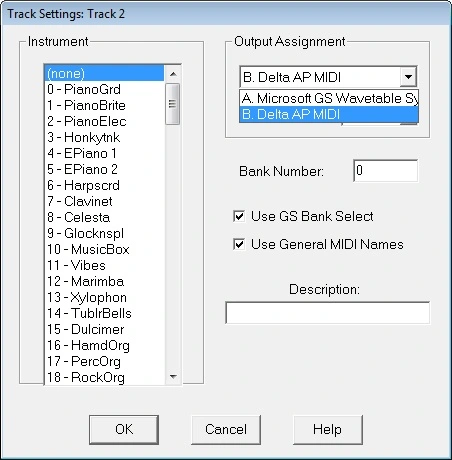
Task: Disable Use General MIDI Names checkbox
Action: (239, 244)
